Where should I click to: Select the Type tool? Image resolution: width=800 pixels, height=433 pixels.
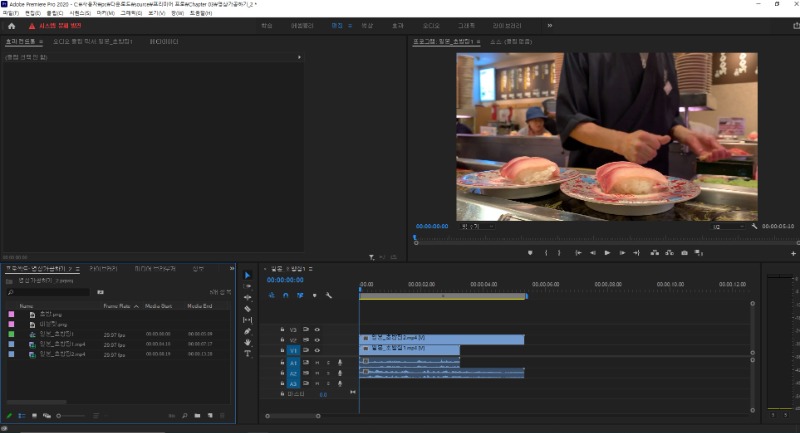tap(247, 353)
